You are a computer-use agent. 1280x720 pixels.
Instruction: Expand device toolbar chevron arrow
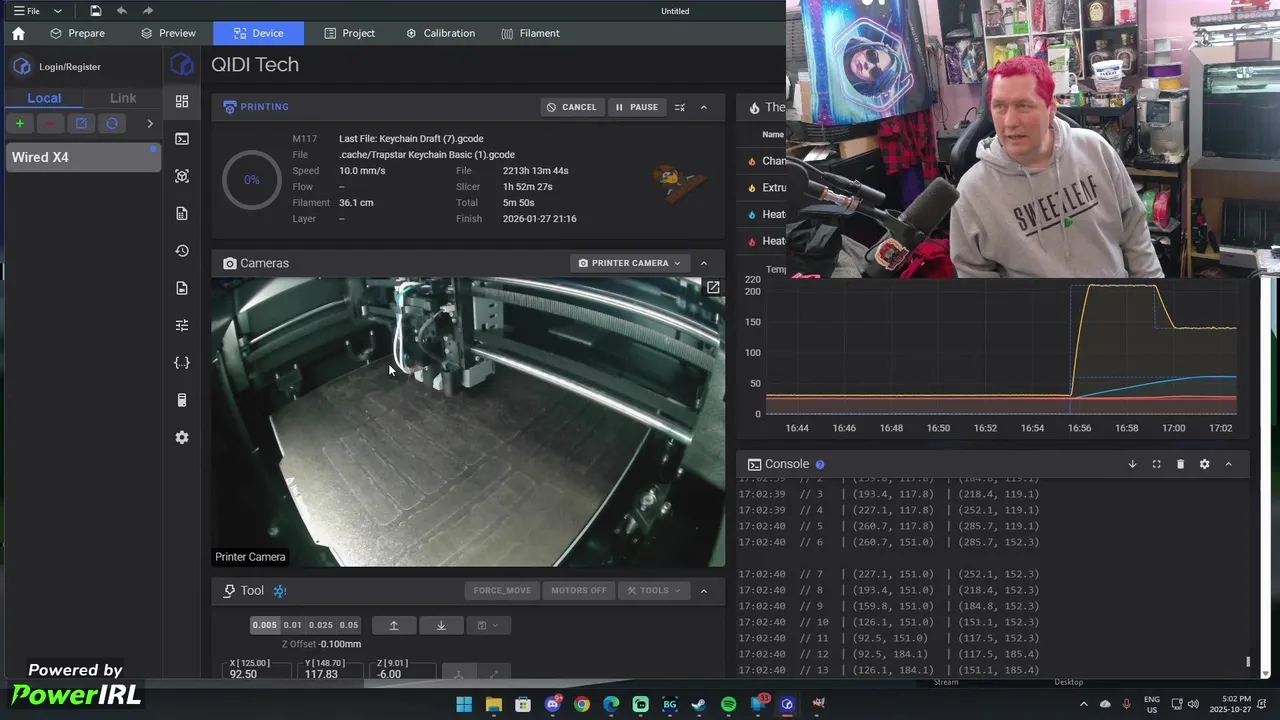pyautogui.click(x=150, y=123)
